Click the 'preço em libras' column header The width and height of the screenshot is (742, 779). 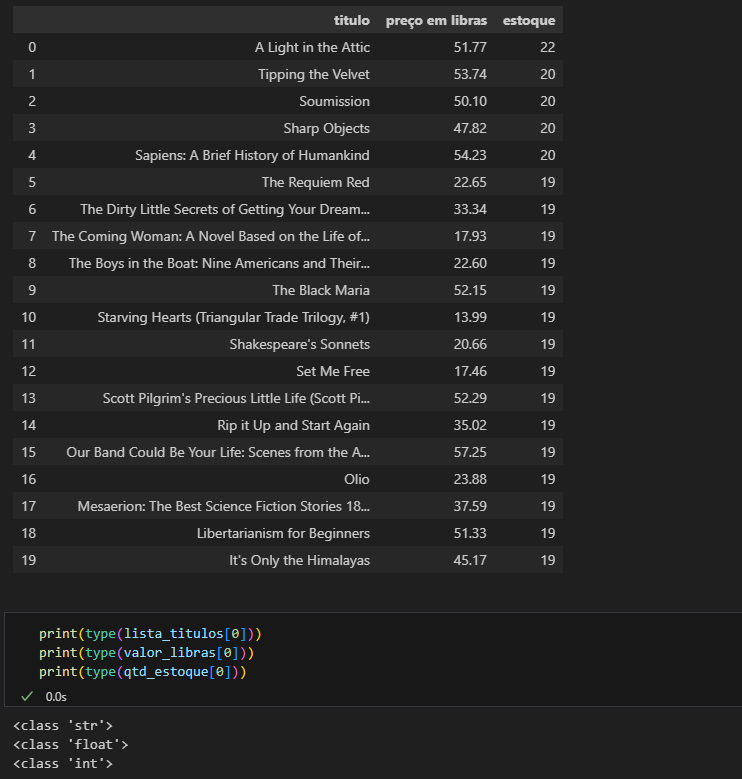click(437, 20)
